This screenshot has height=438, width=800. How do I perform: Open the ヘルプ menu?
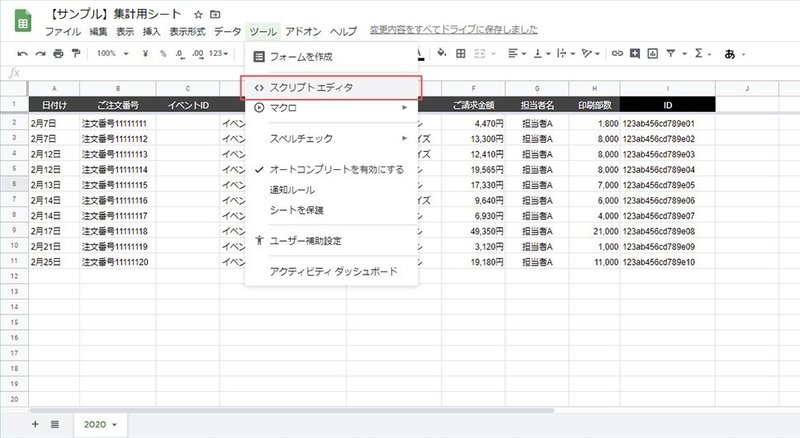[x=343, y=32]
